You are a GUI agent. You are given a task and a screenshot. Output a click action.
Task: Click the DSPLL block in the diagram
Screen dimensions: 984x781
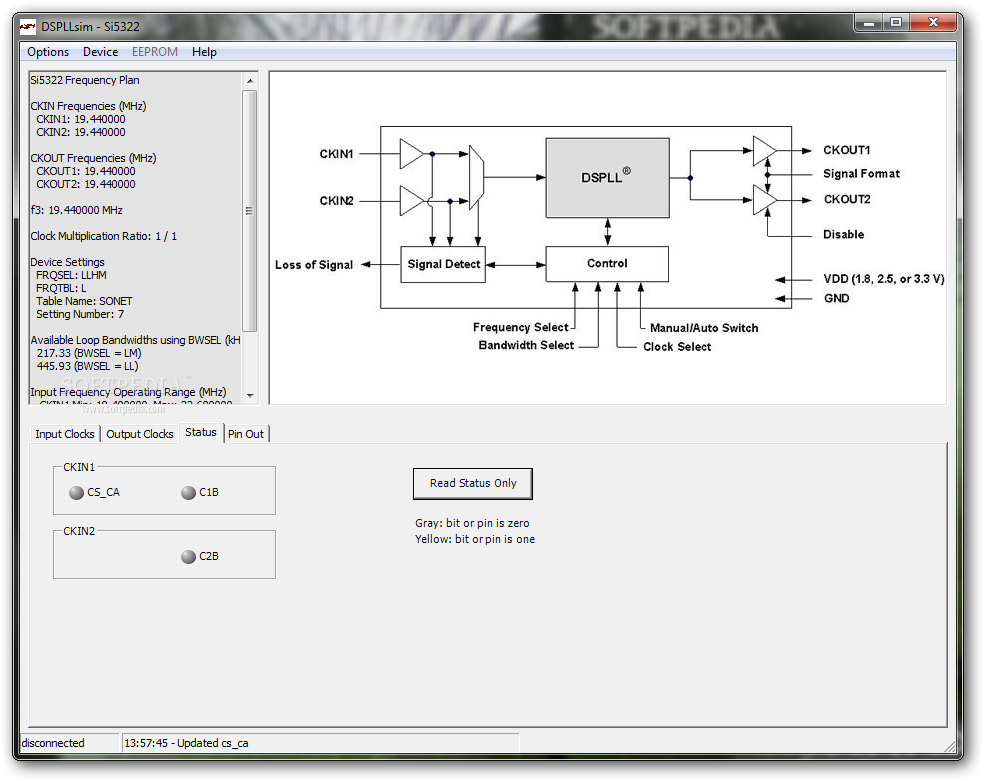pyautogui.click(x=607, y=178)
